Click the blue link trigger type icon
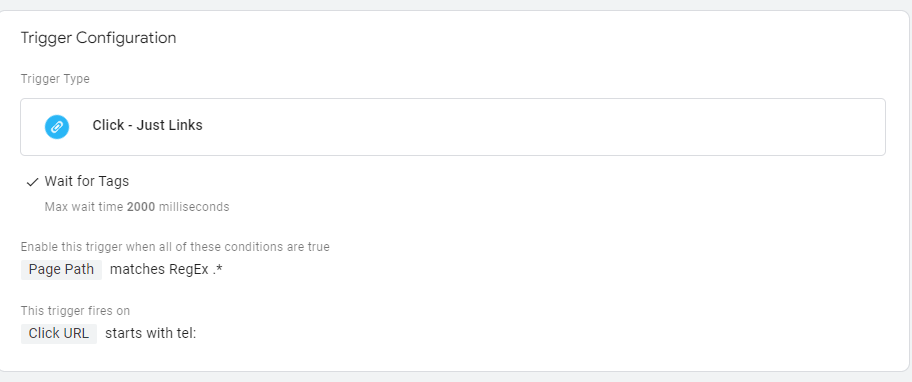 pos(57,127)
